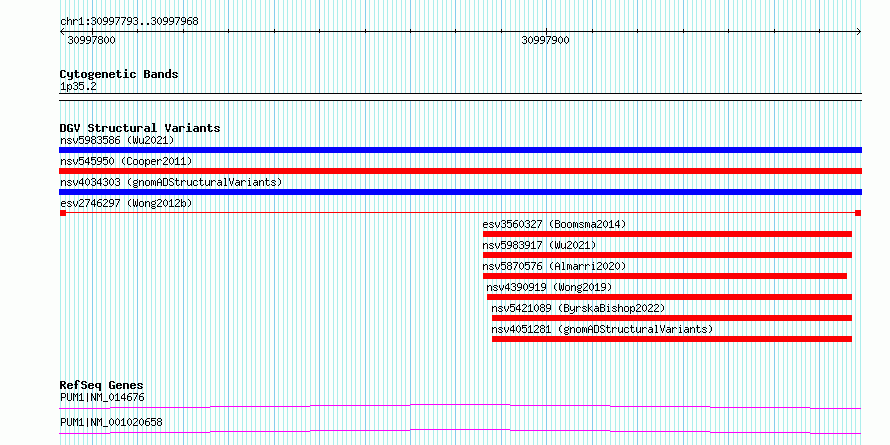890x445 pixels.
Task: Click the red bar for nsv4051281
Action: pos(672,339)
